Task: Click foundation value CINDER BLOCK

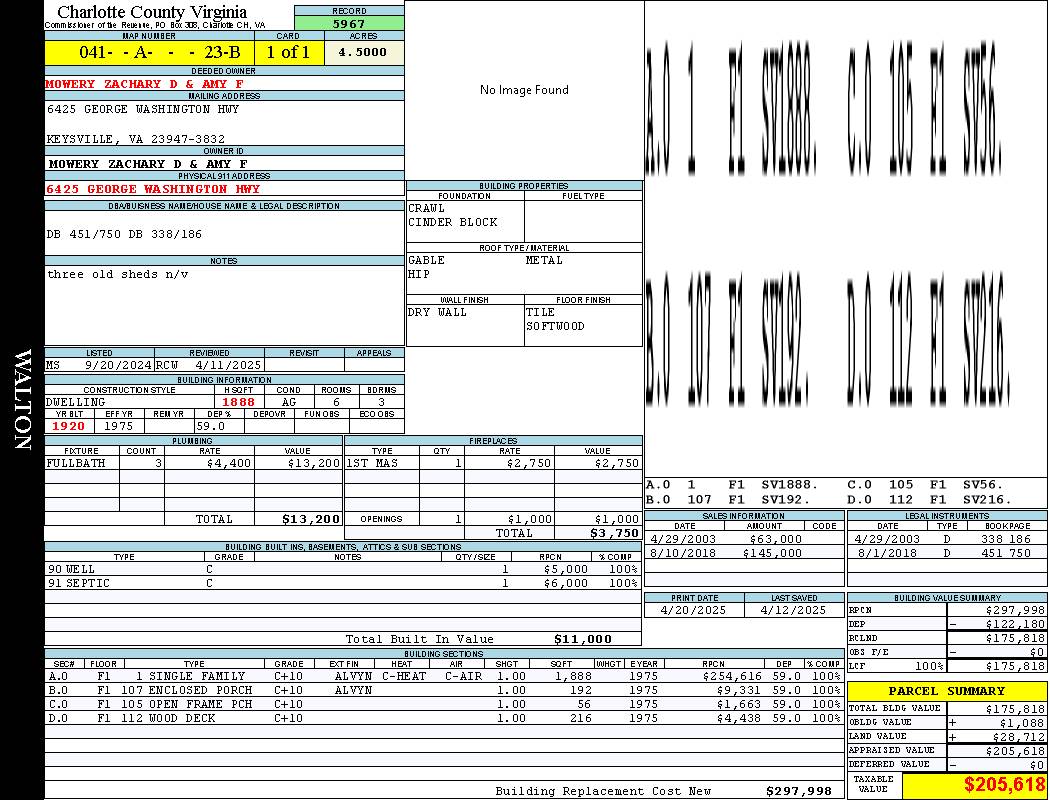Action: 453,222
